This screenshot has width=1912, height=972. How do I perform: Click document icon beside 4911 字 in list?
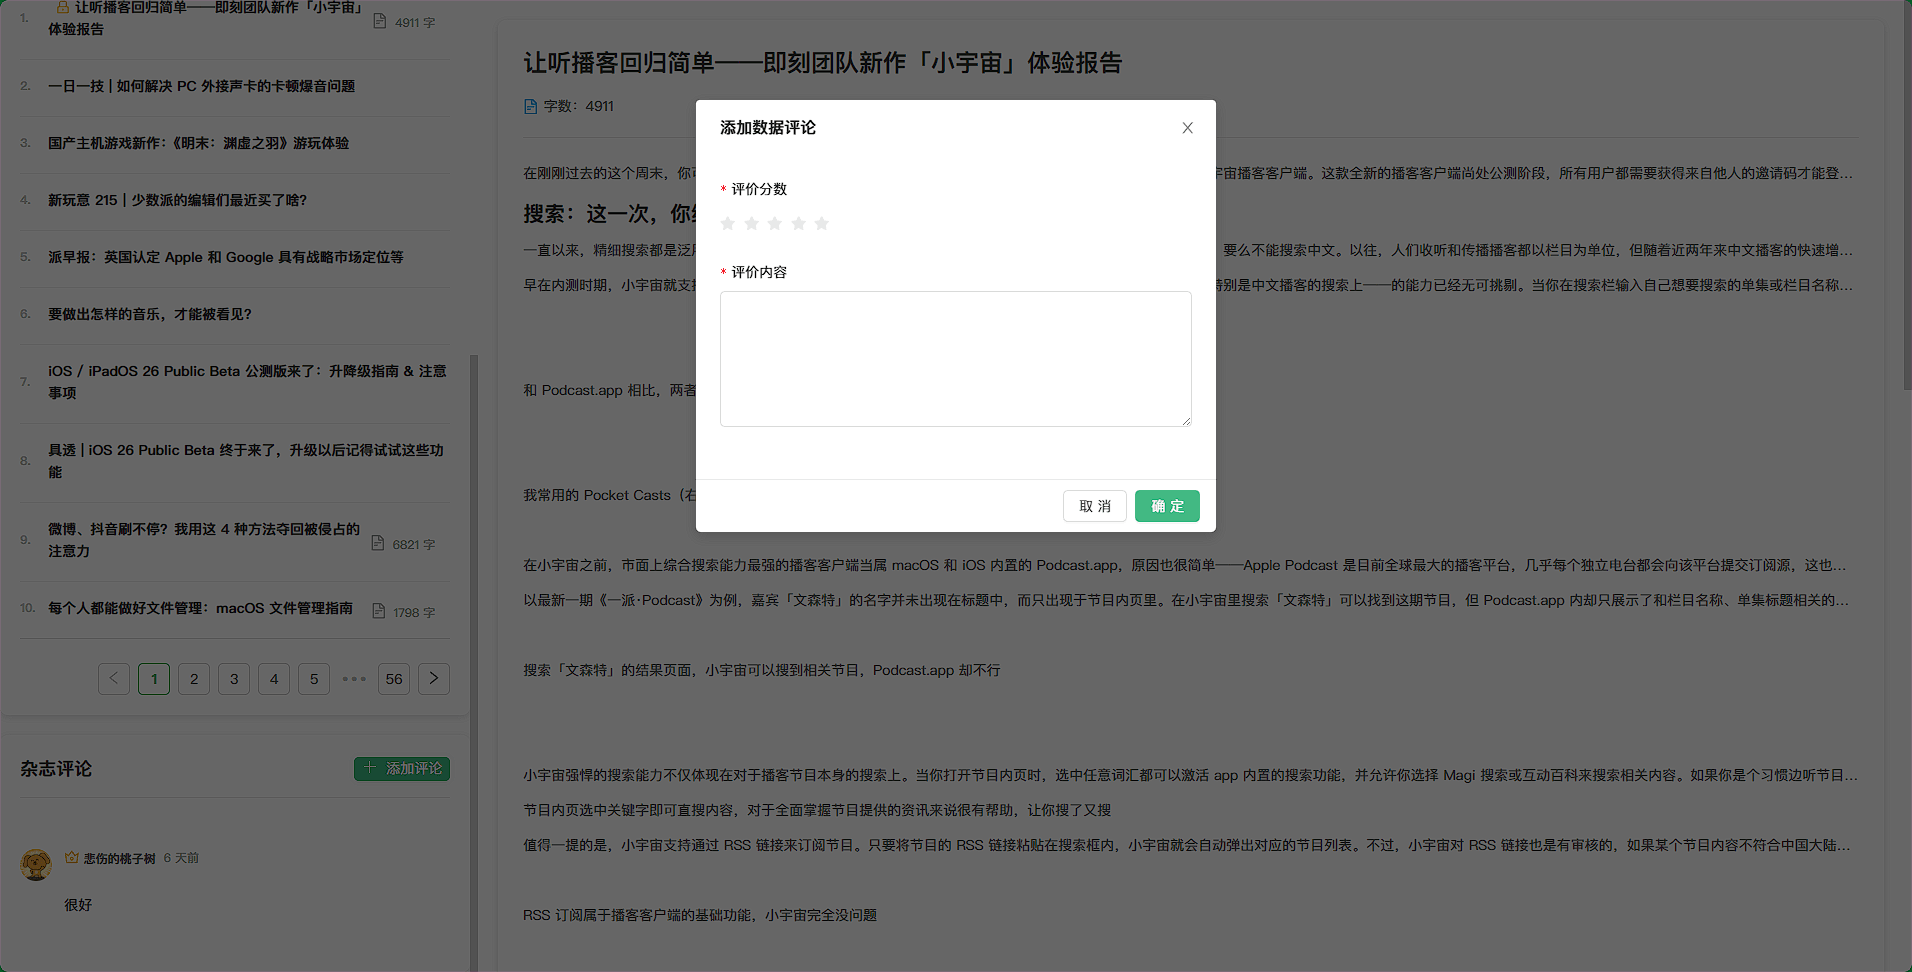coord(380,21)
